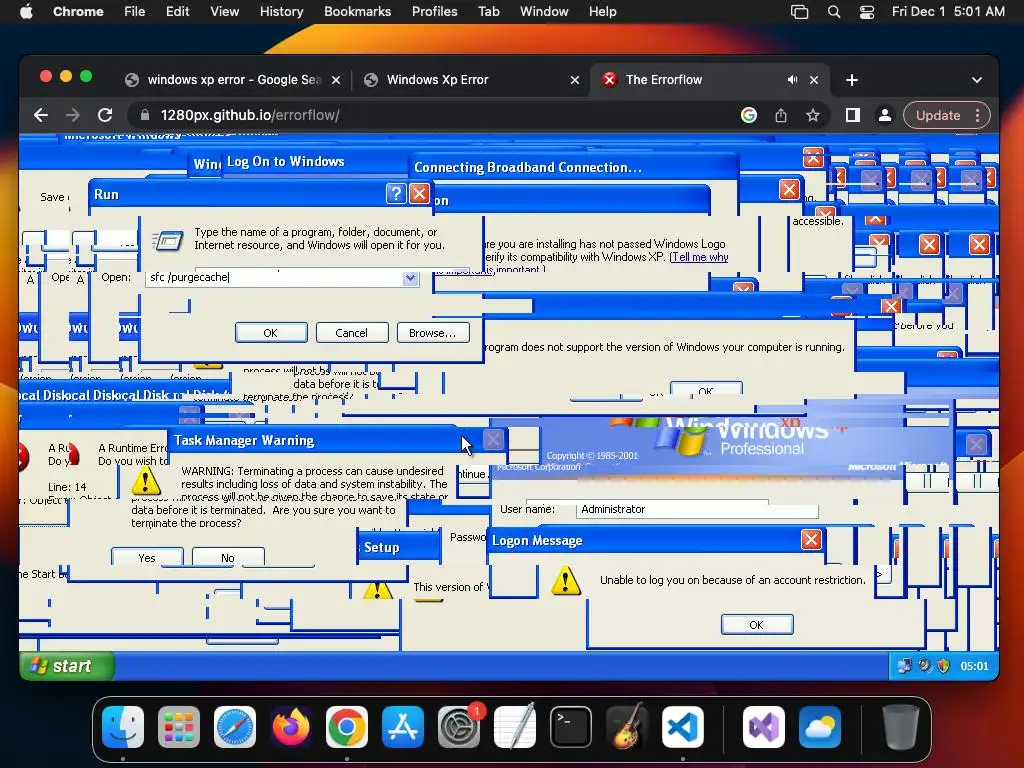Close the Logon Message dialog
The image size is (1024, 768).
click(811, 539)
